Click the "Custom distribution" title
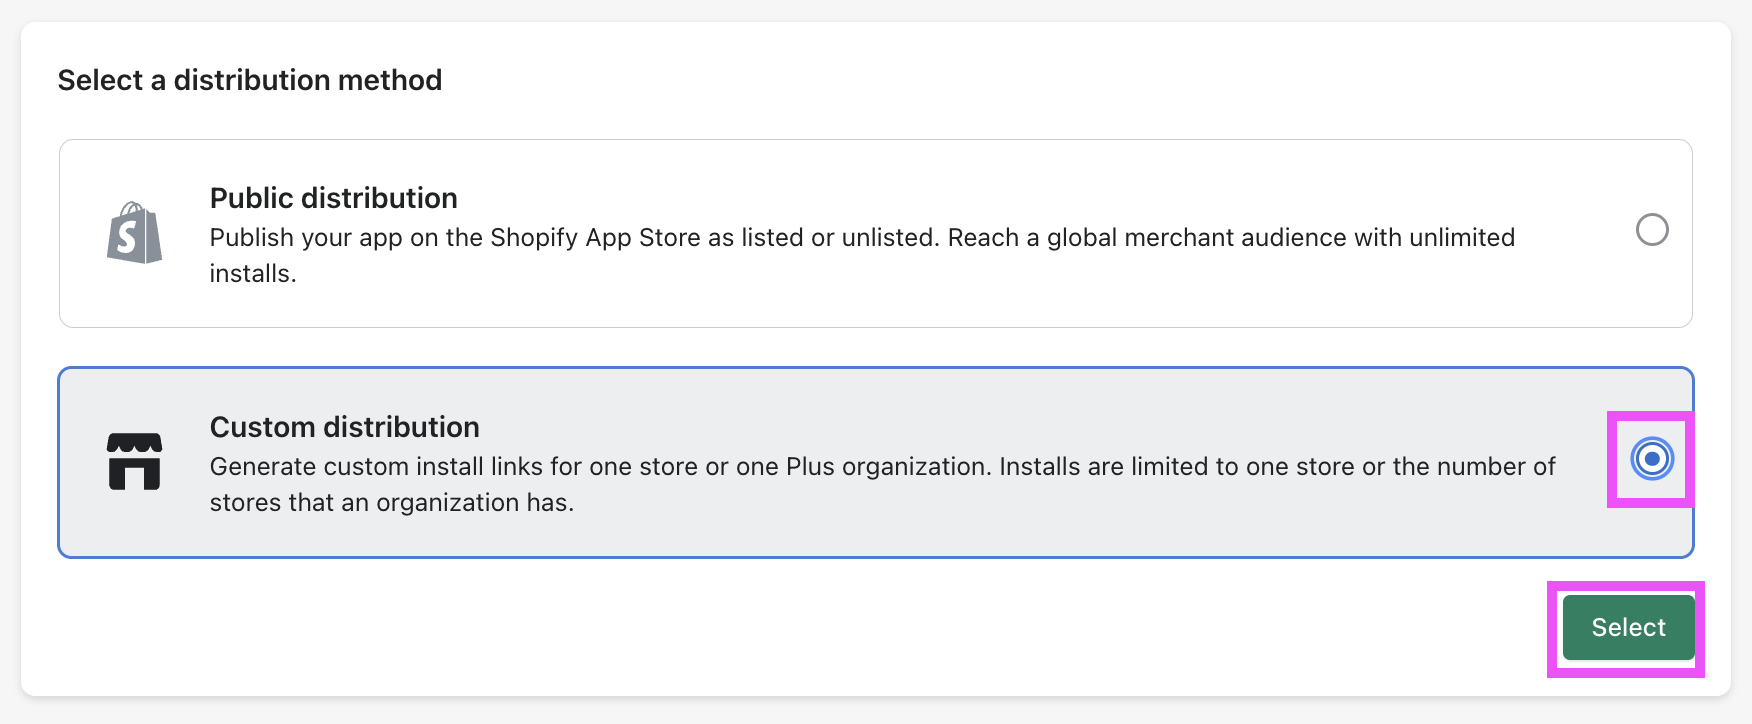The width and height of the screenshot is (1752, 724). (344, 427)
